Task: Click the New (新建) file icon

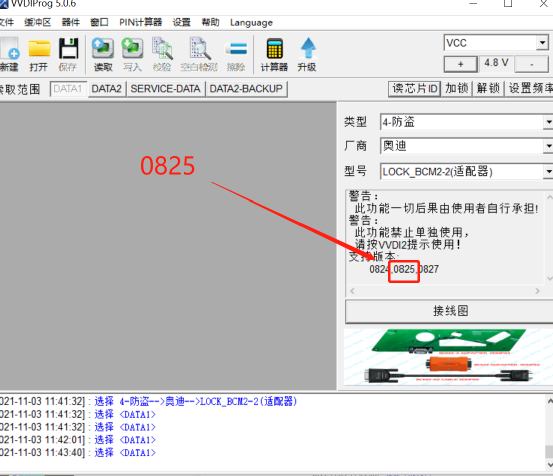Action: [x=9, y=54]
